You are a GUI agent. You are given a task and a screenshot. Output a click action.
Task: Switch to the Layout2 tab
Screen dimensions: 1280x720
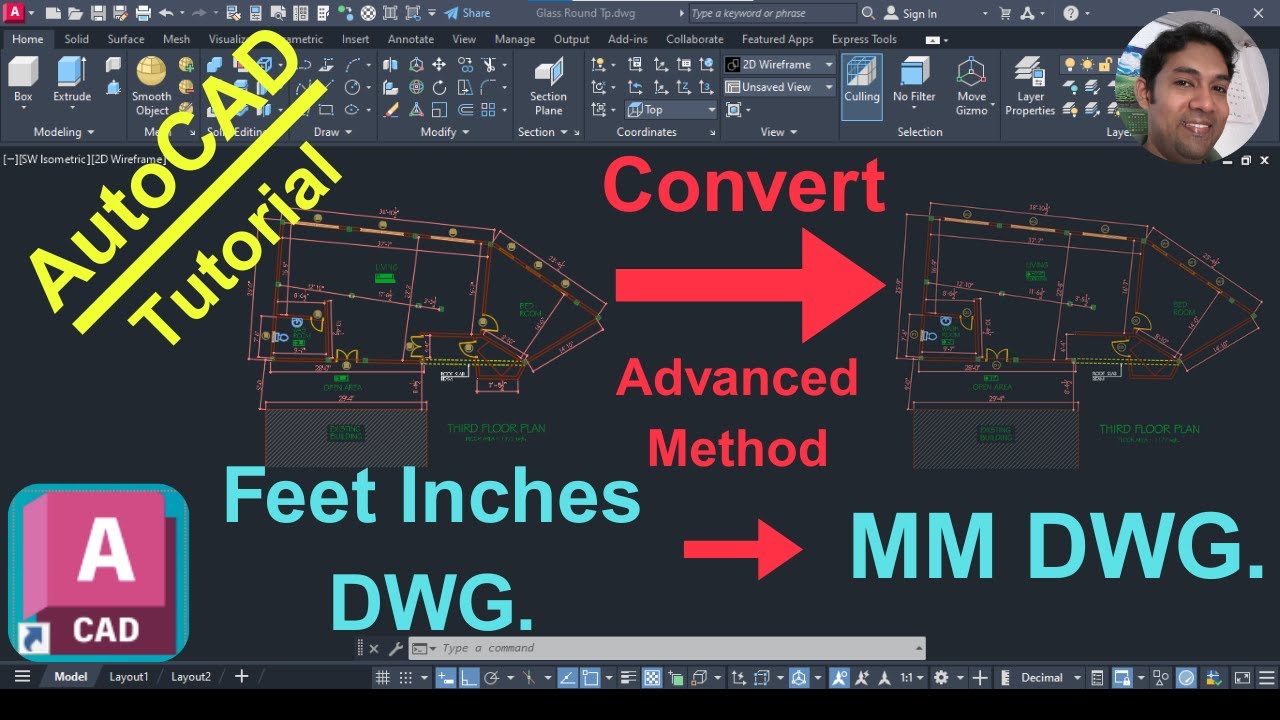[191, 677]
